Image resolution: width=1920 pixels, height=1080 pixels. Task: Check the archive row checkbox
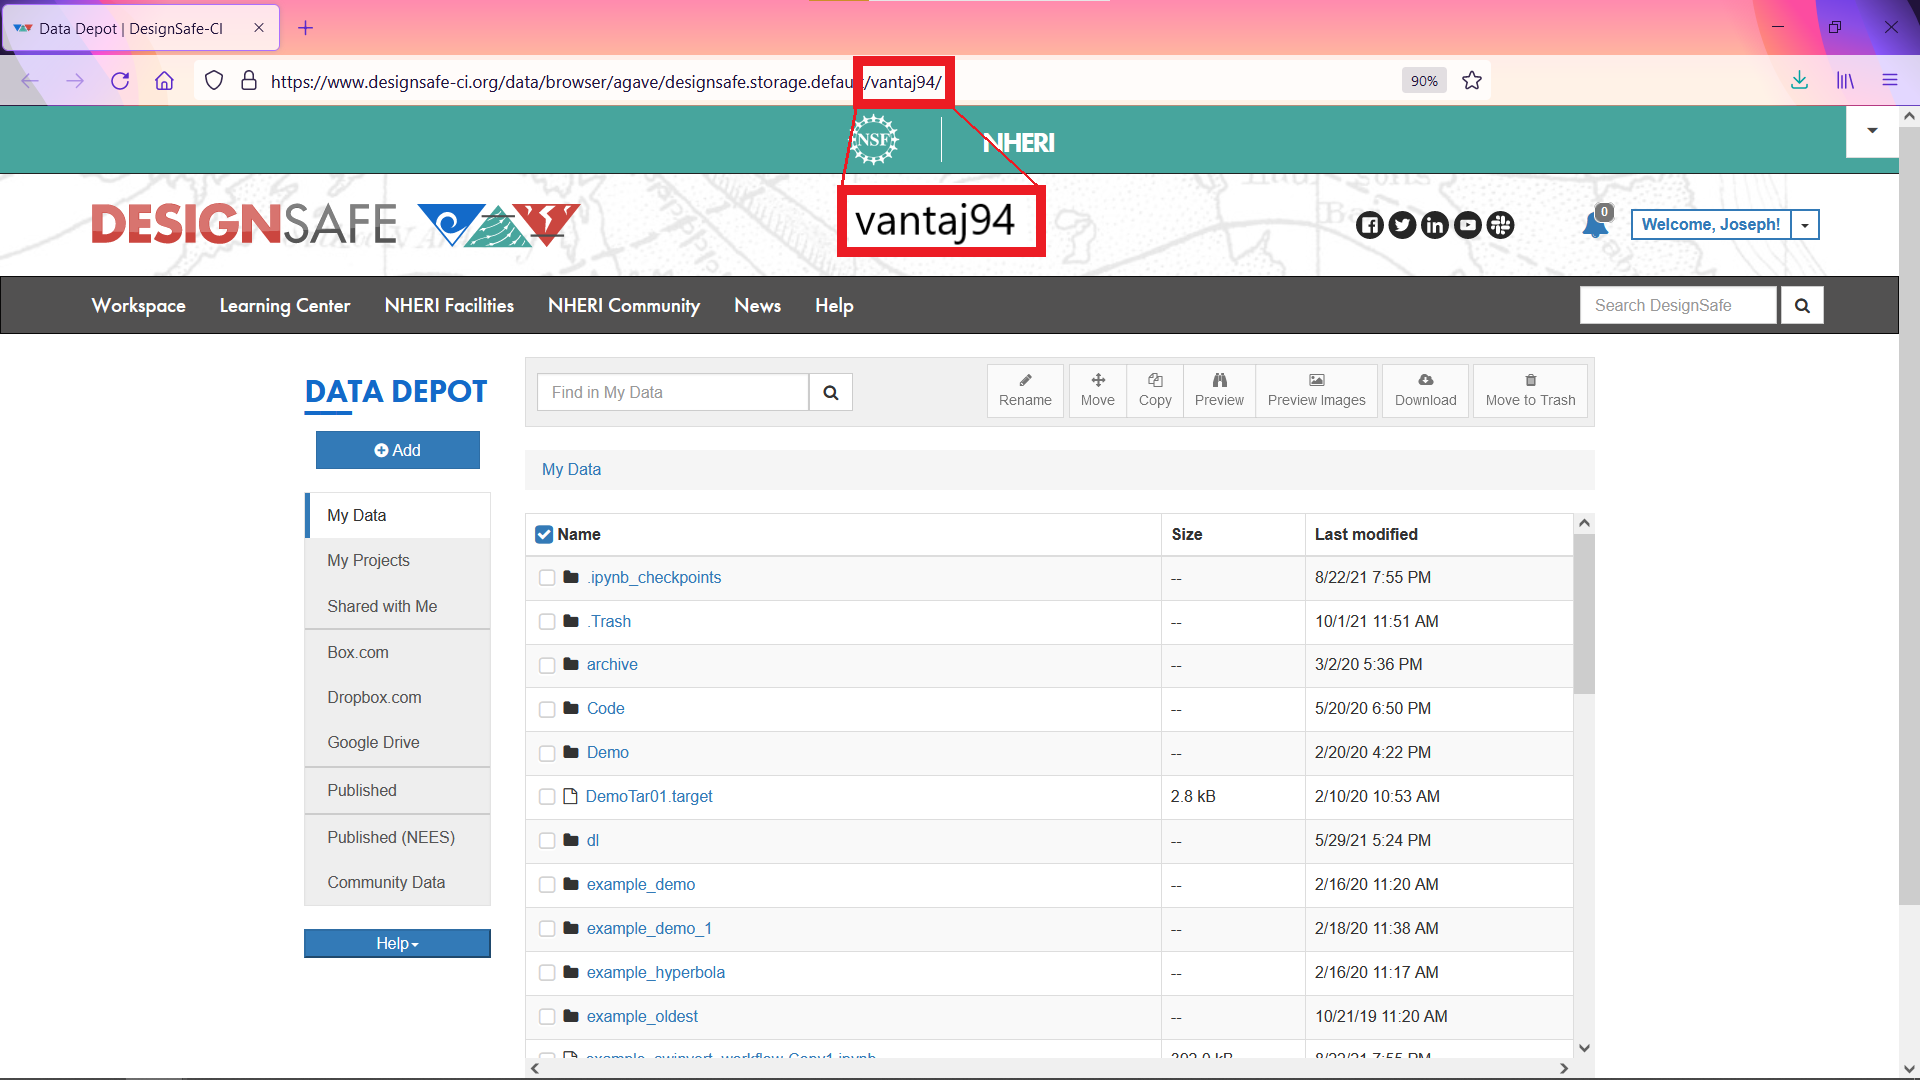547,665
